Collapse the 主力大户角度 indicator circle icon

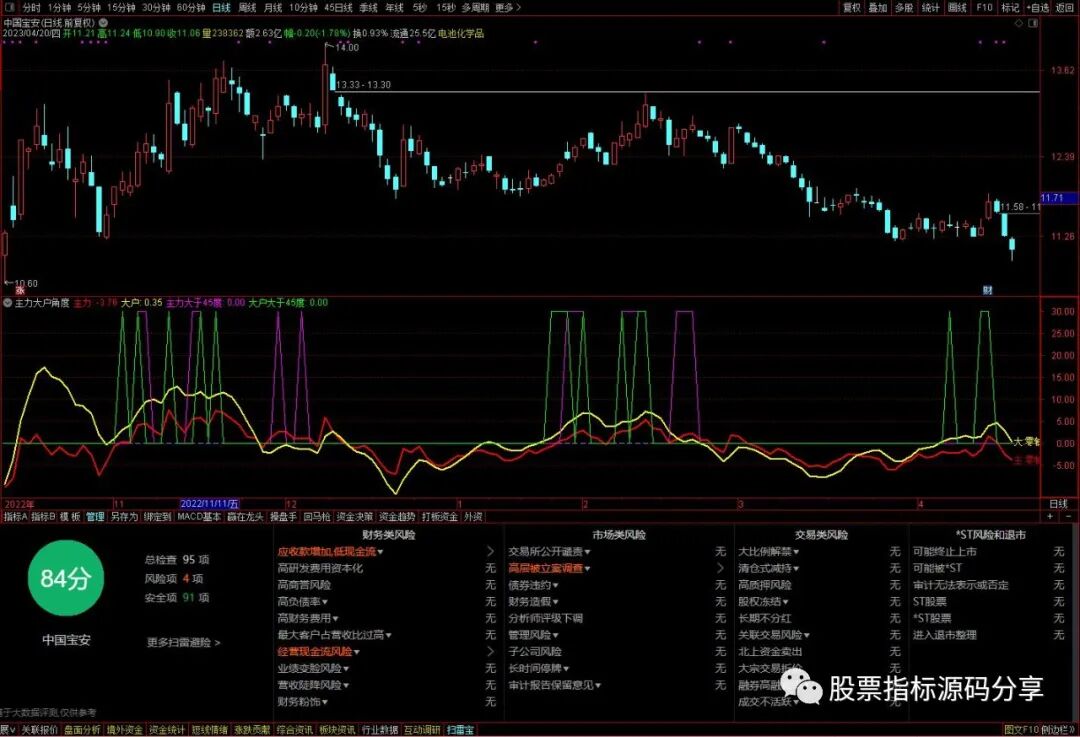(8, 302)
